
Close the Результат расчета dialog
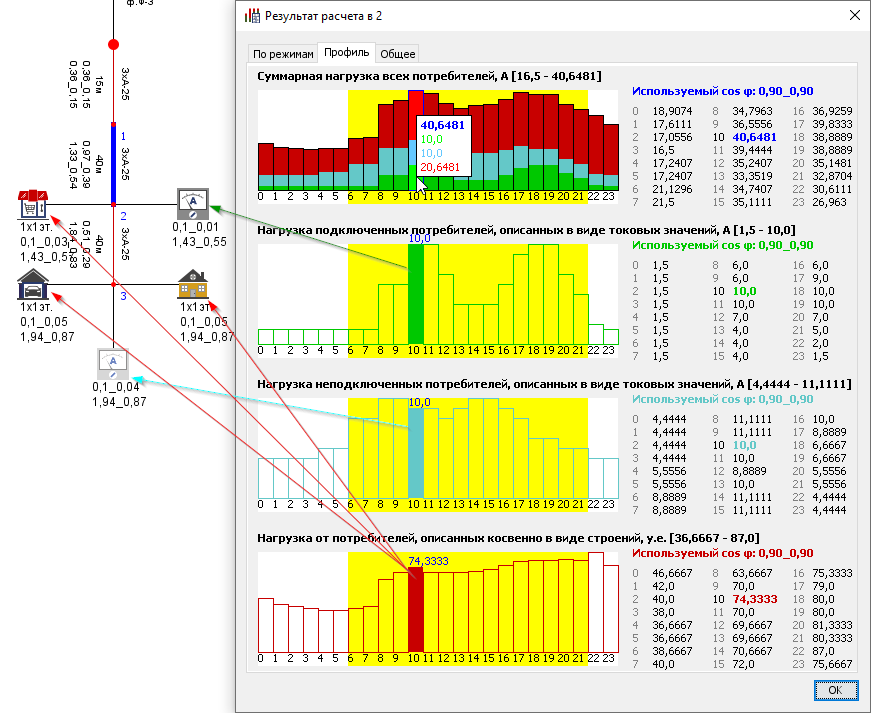pos(855,16)
